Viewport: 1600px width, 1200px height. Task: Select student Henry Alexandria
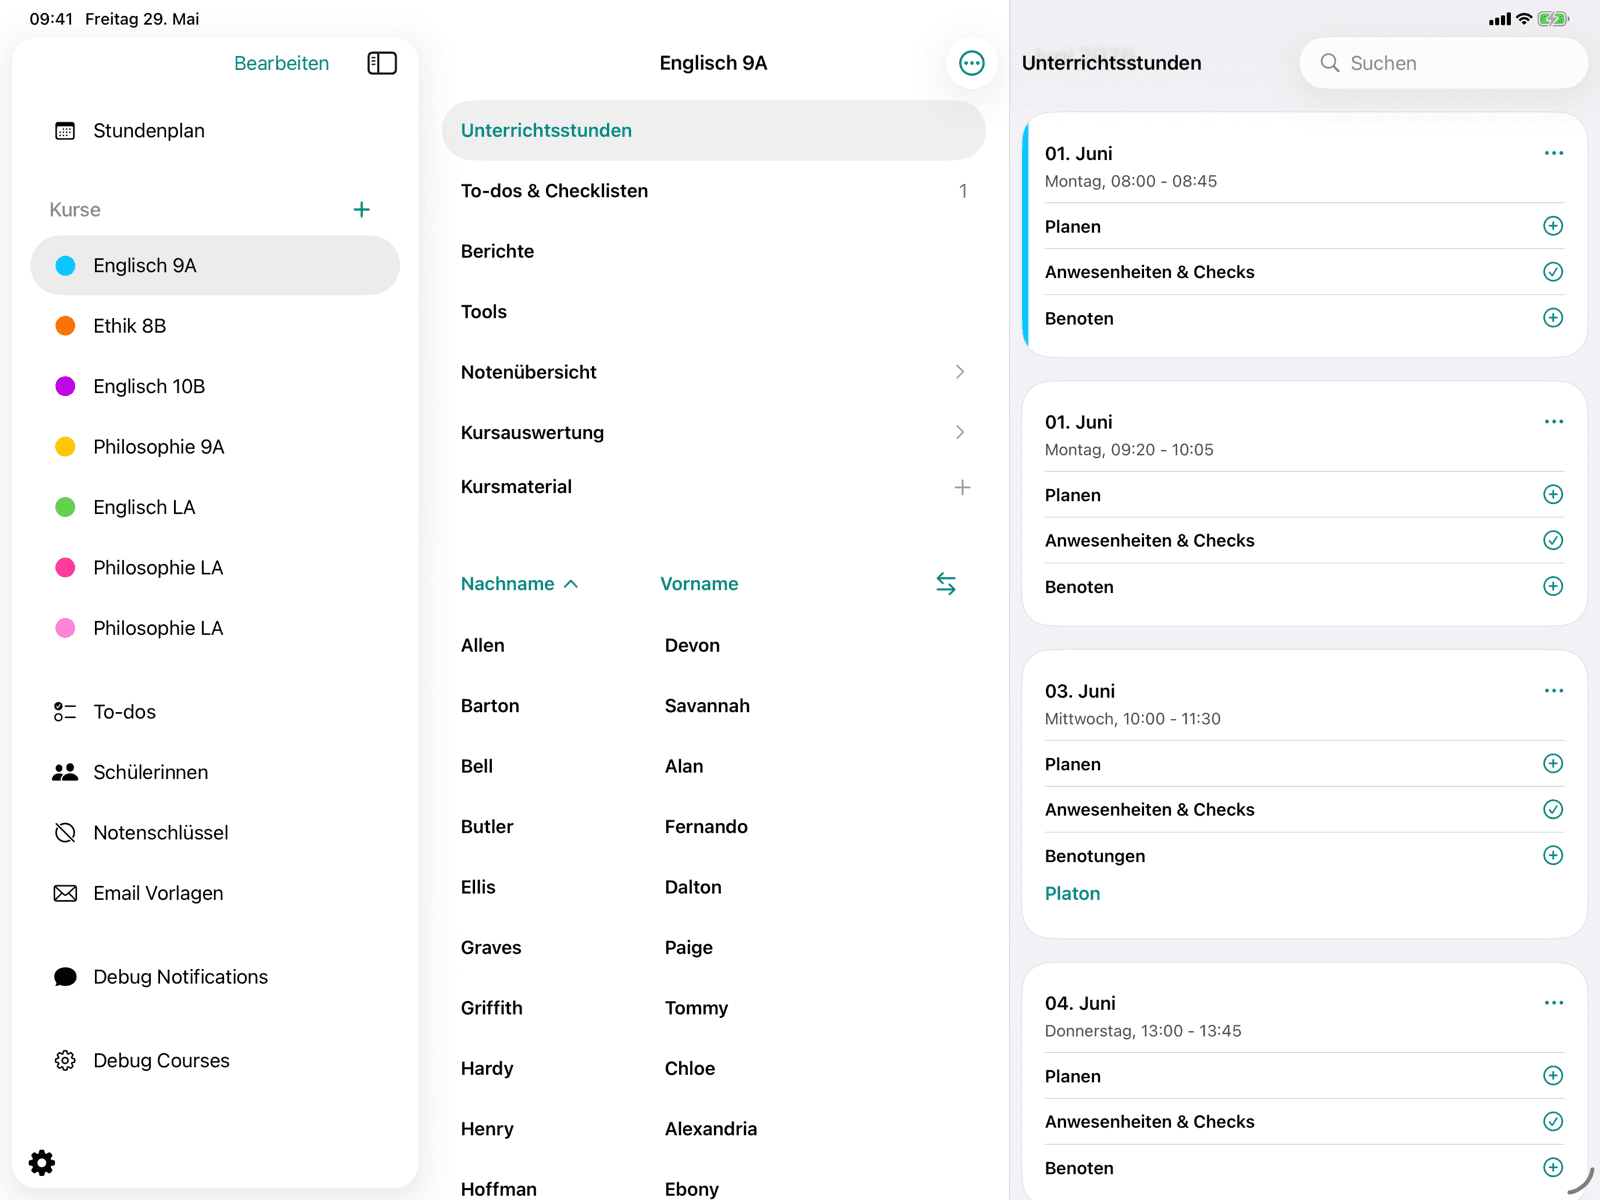tap(714, 1130)
